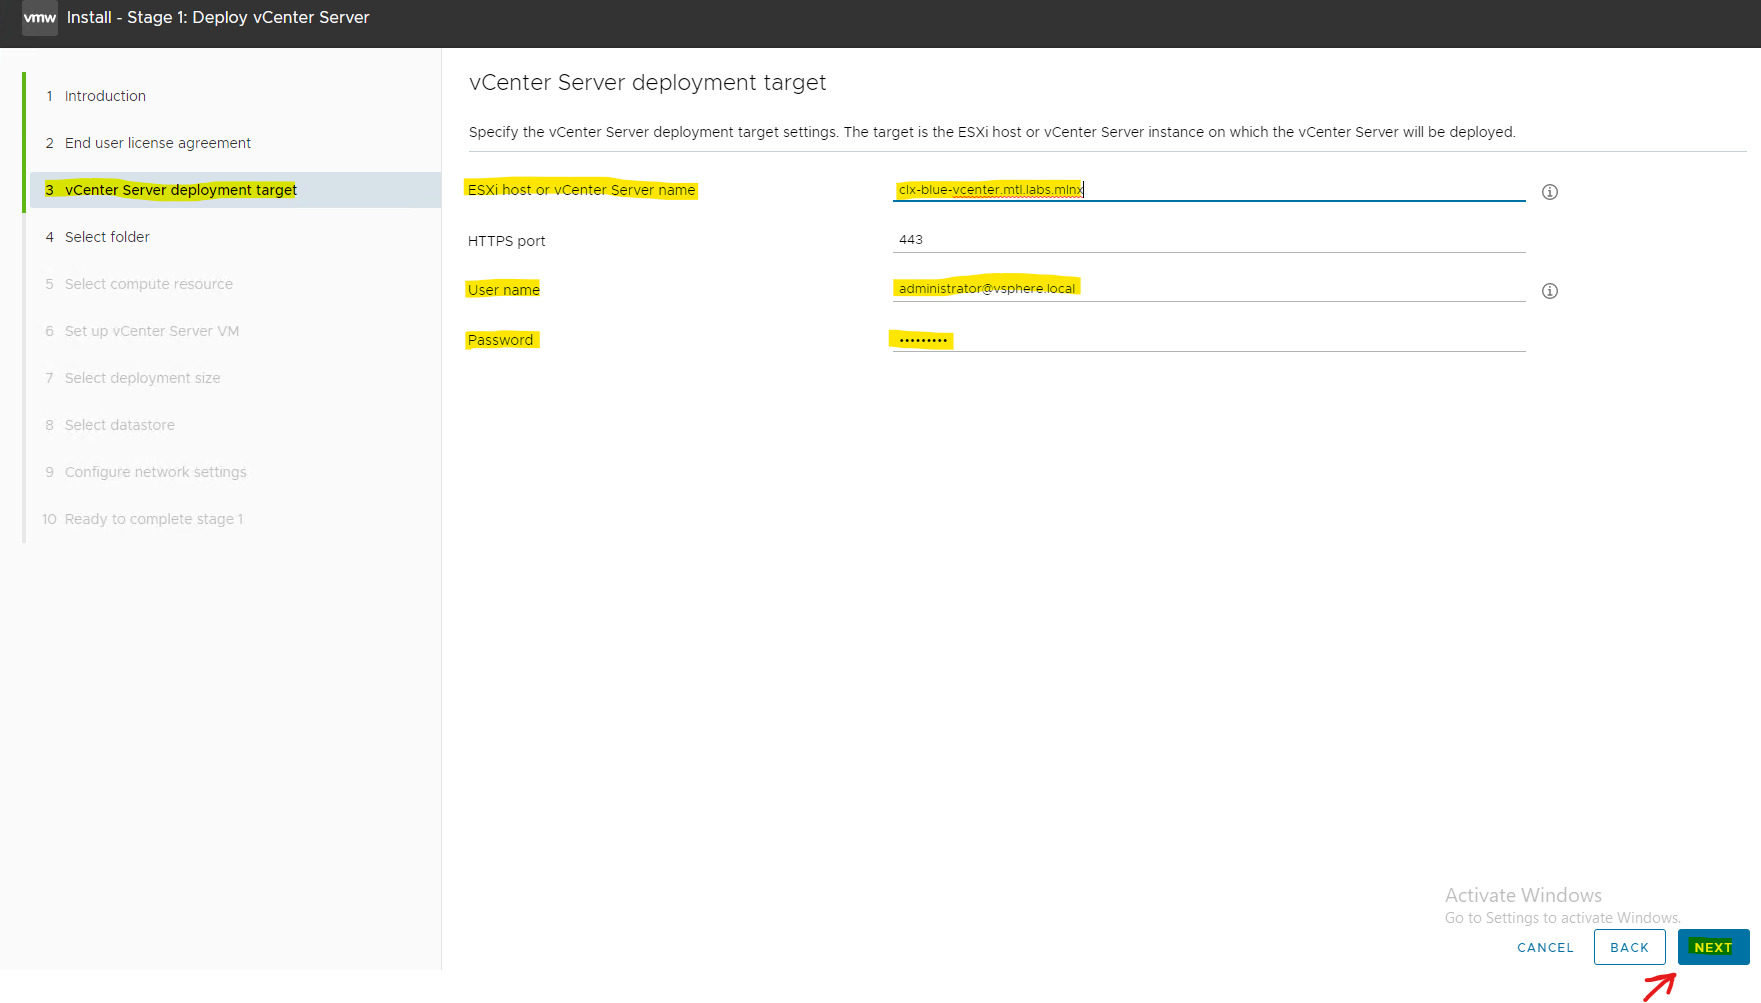Click the User name label

504,290
